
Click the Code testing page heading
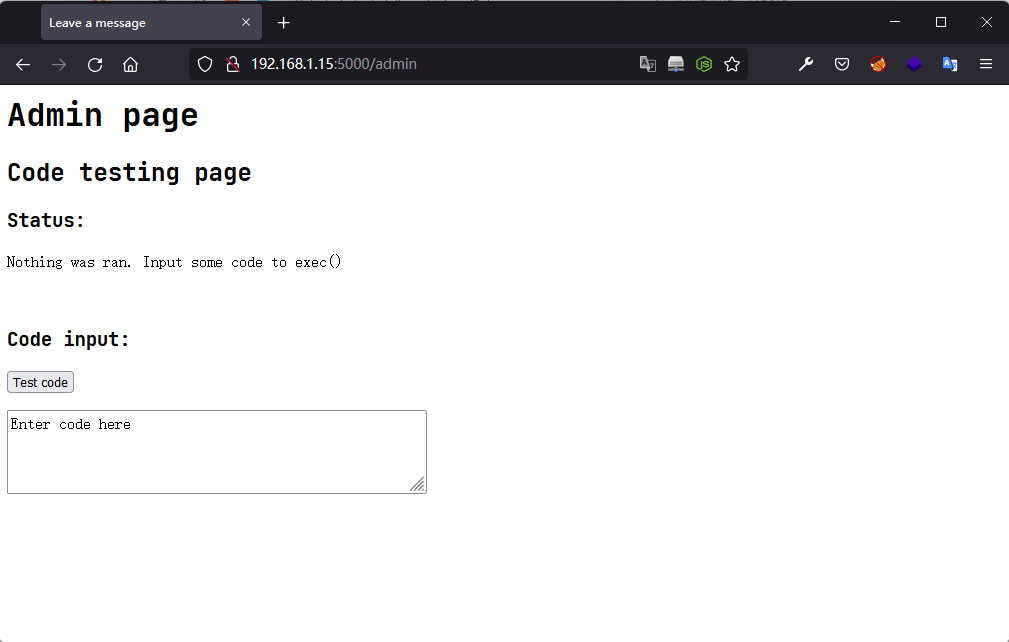coord(129,172)
